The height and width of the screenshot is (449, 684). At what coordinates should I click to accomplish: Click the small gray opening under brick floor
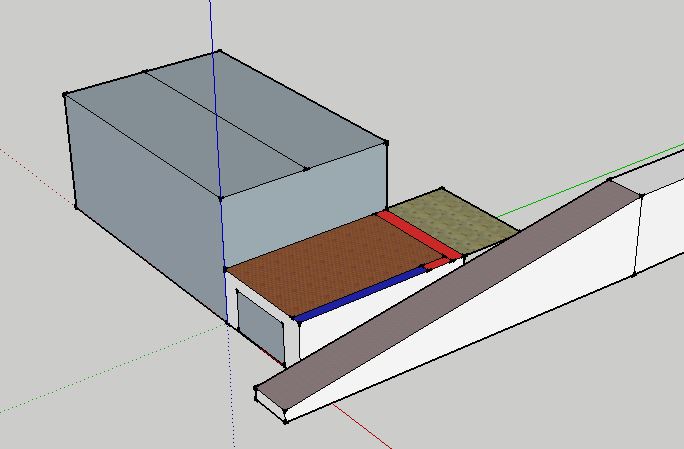(x=259, y=326)
